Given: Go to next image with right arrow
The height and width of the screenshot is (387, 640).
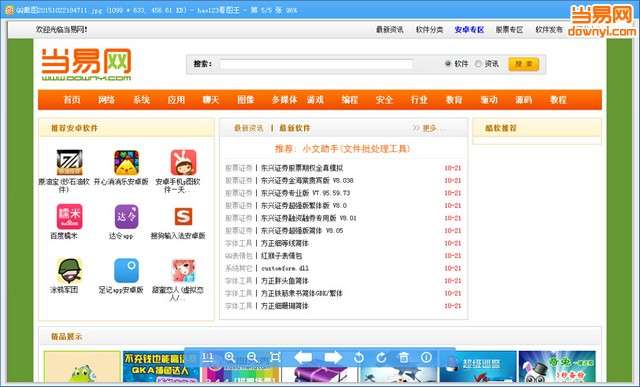Looking at the screenshot, I should [x=333, y=358].
